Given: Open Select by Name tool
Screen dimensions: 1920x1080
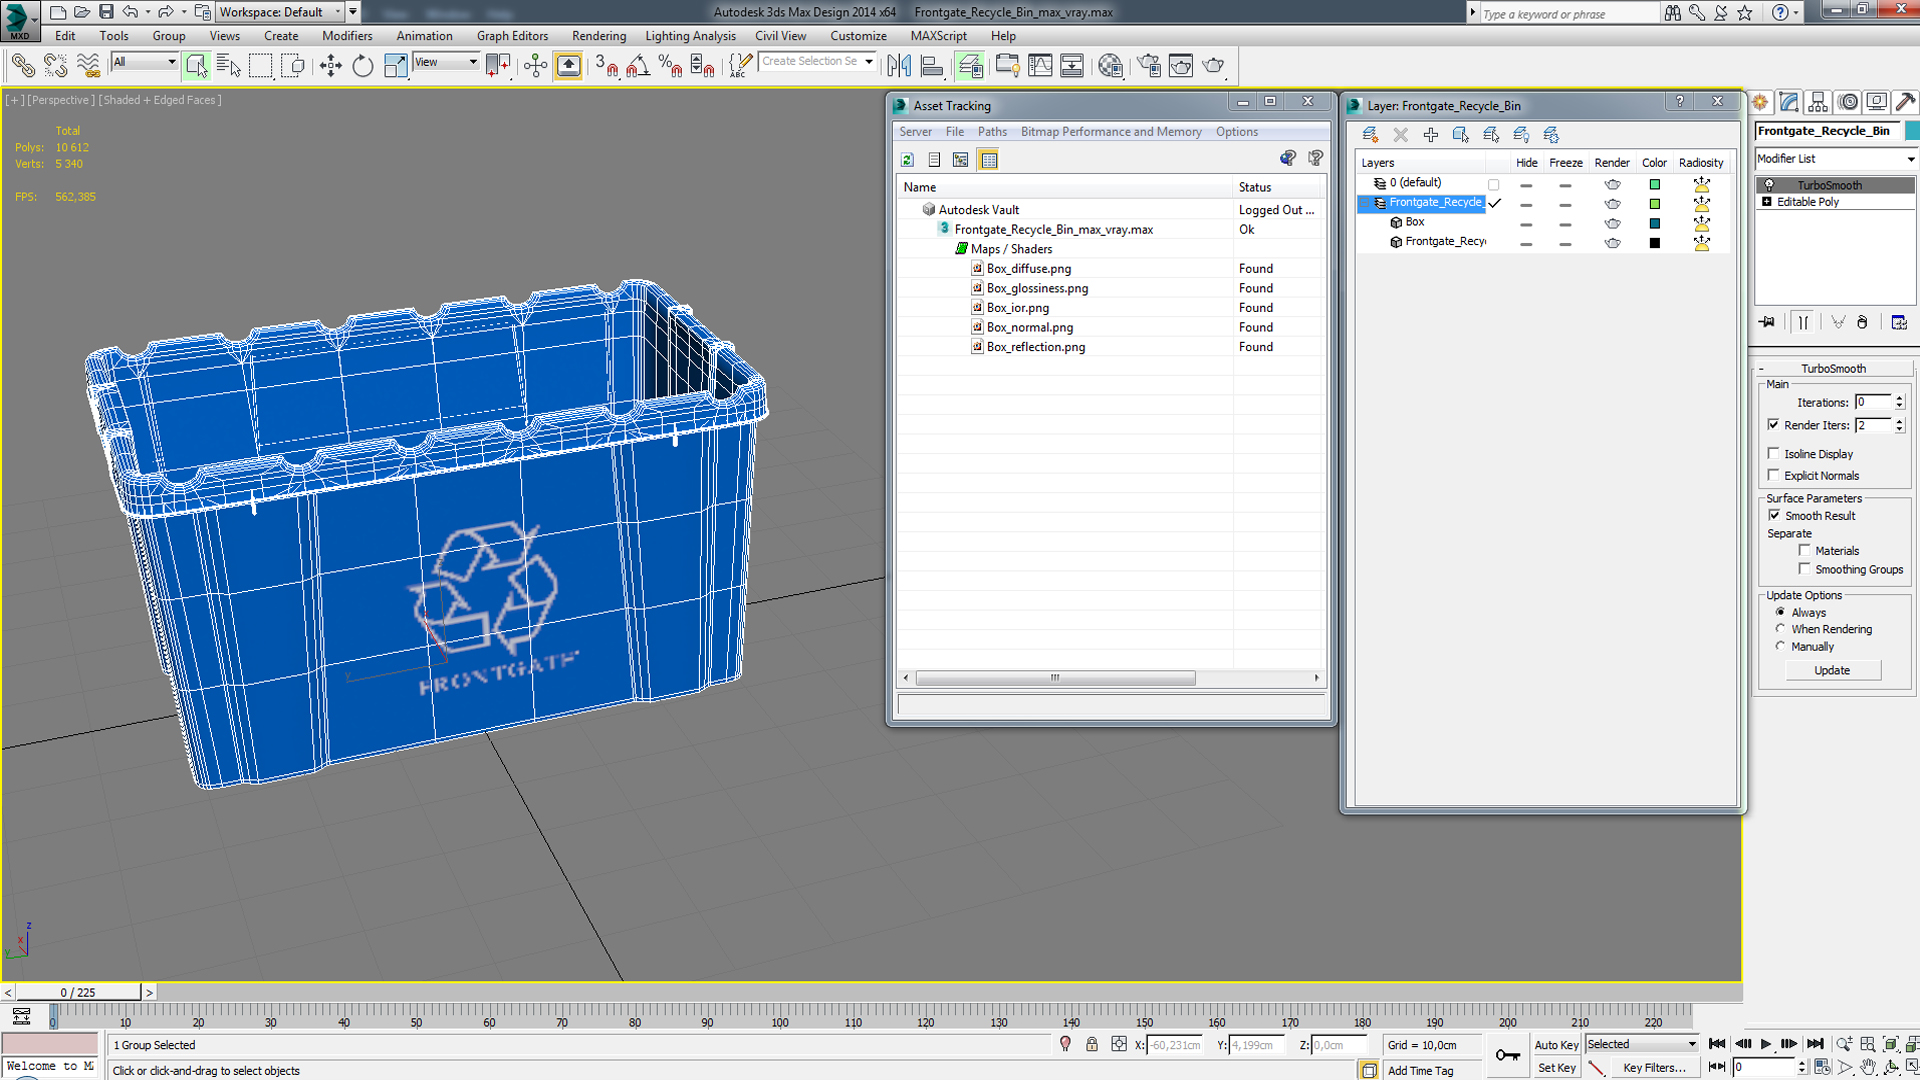Looking at the screenshot, I should coord(229,66).
